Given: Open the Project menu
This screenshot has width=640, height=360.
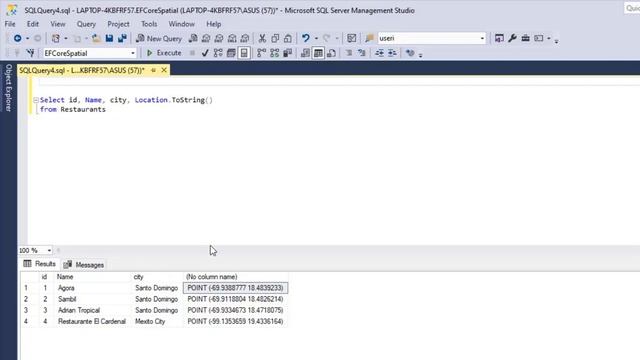Looking at the screenshot, I should (x=118, y=24).
